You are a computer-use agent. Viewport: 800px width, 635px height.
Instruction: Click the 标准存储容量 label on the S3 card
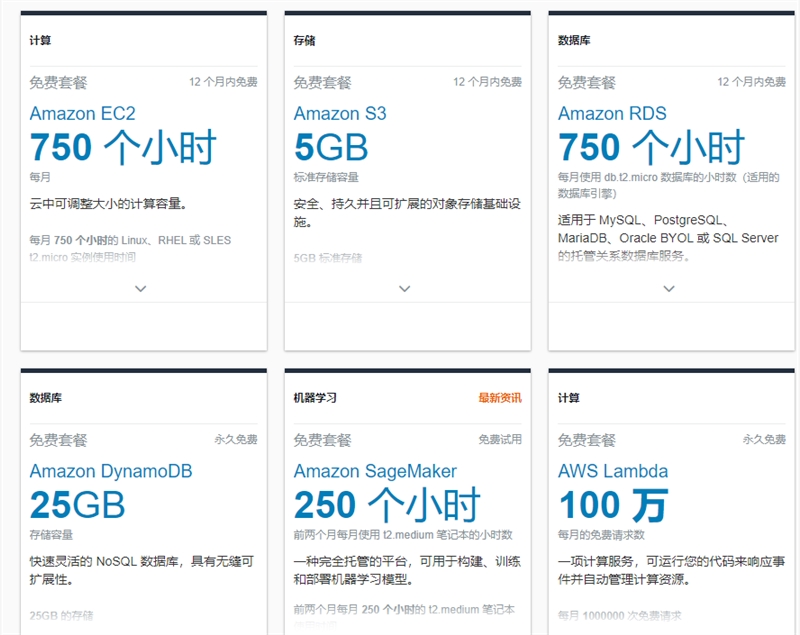326,177
